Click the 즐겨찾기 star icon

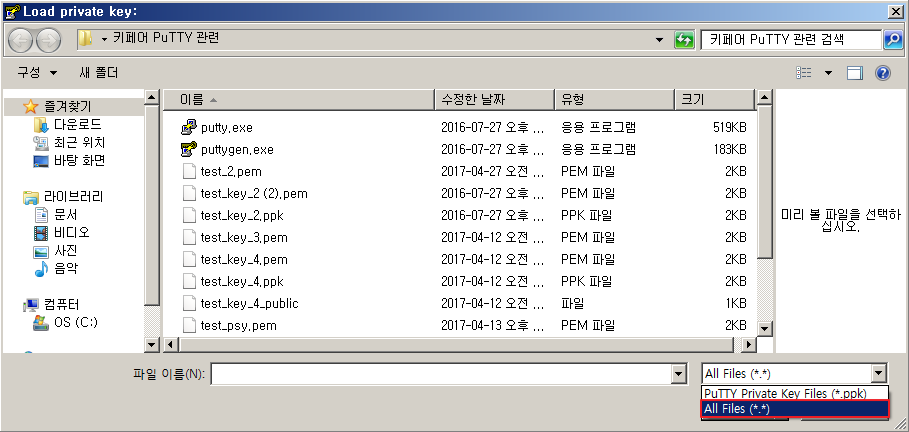click(x=30, y=107)
